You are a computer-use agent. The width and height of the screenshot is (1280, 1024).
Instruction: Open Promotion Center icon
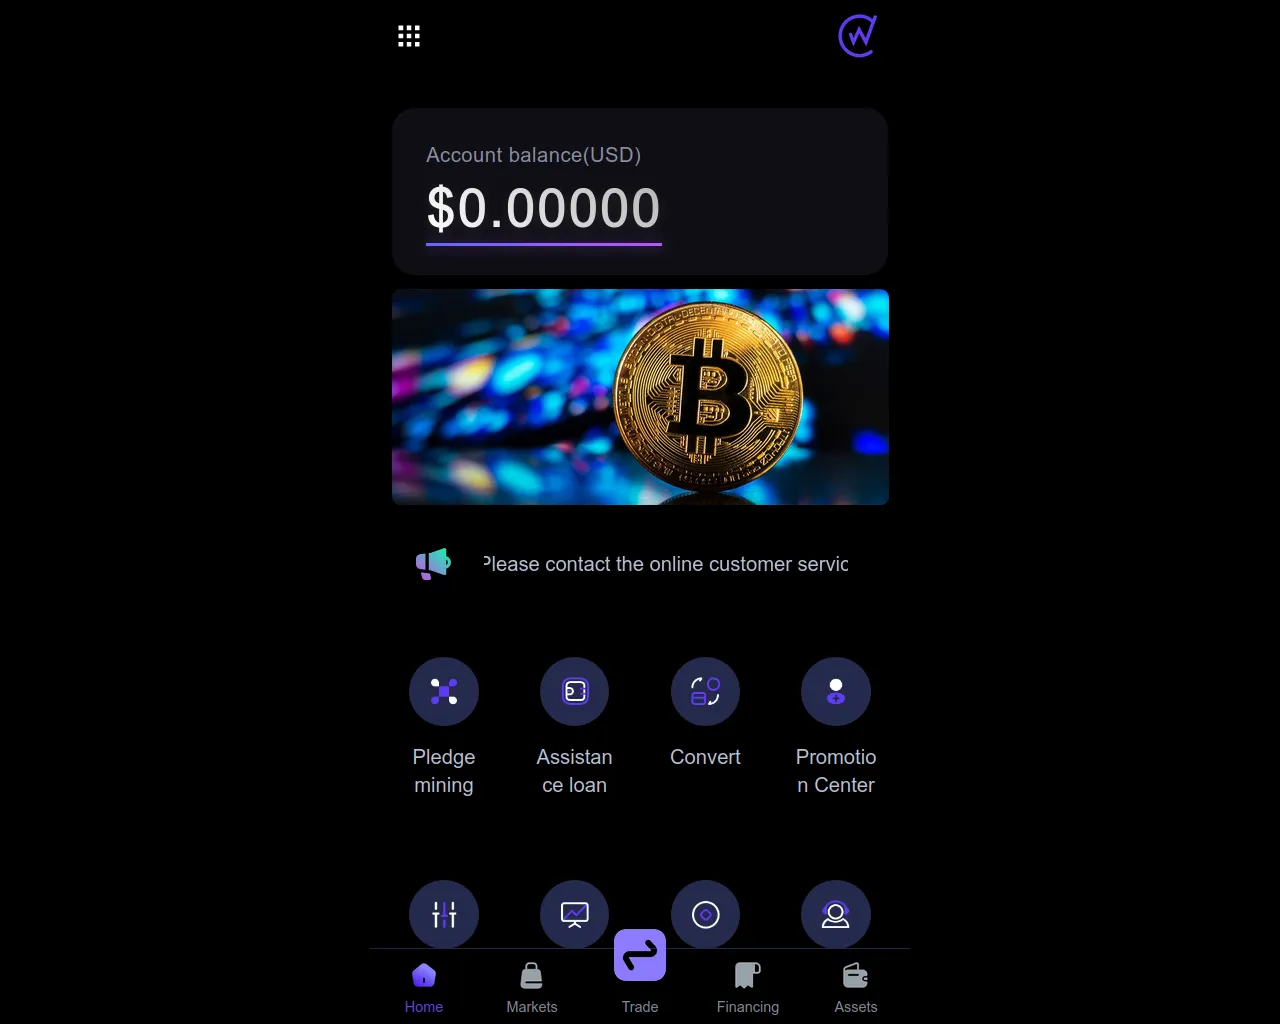pyautogui.click(x=836, y=692)
